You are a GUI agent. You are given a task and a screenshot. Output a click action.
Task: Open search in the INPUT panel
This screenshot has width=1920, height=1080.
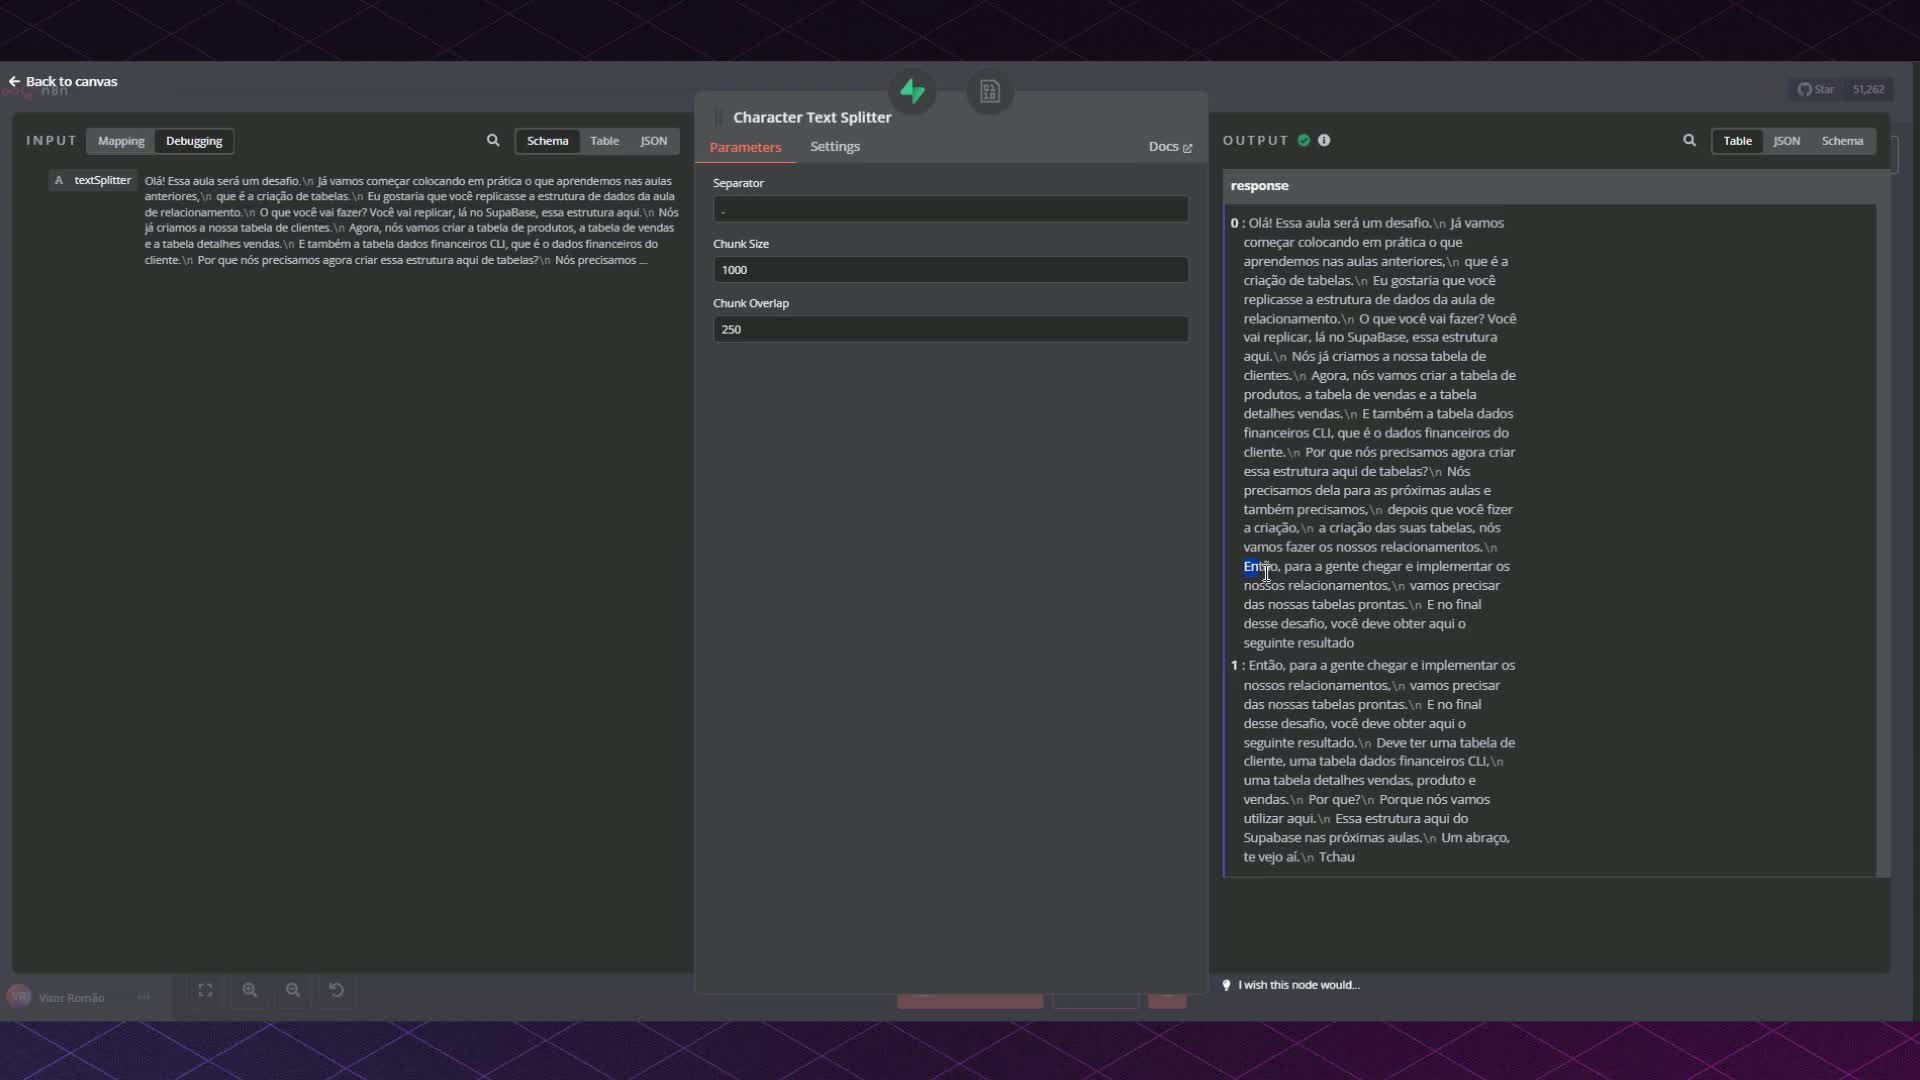coord(493,140)
